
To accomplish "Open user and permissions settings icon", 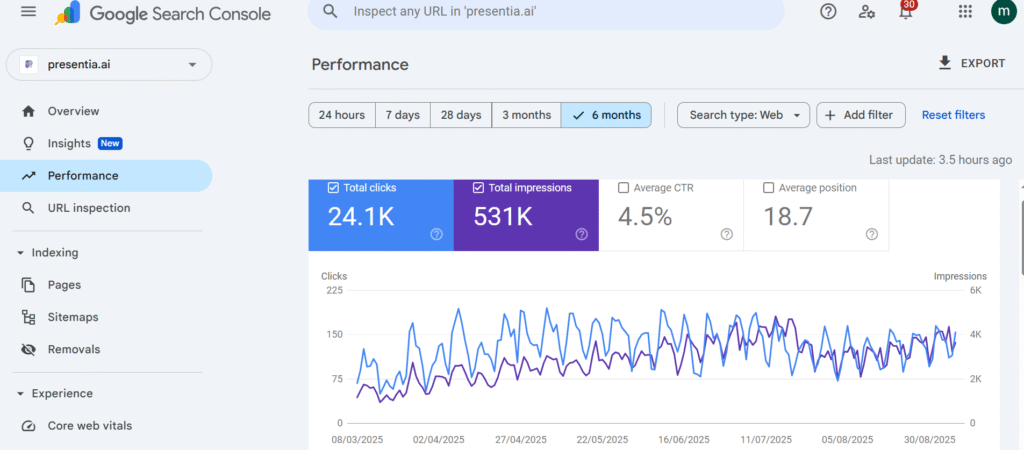I will point(867,12).
